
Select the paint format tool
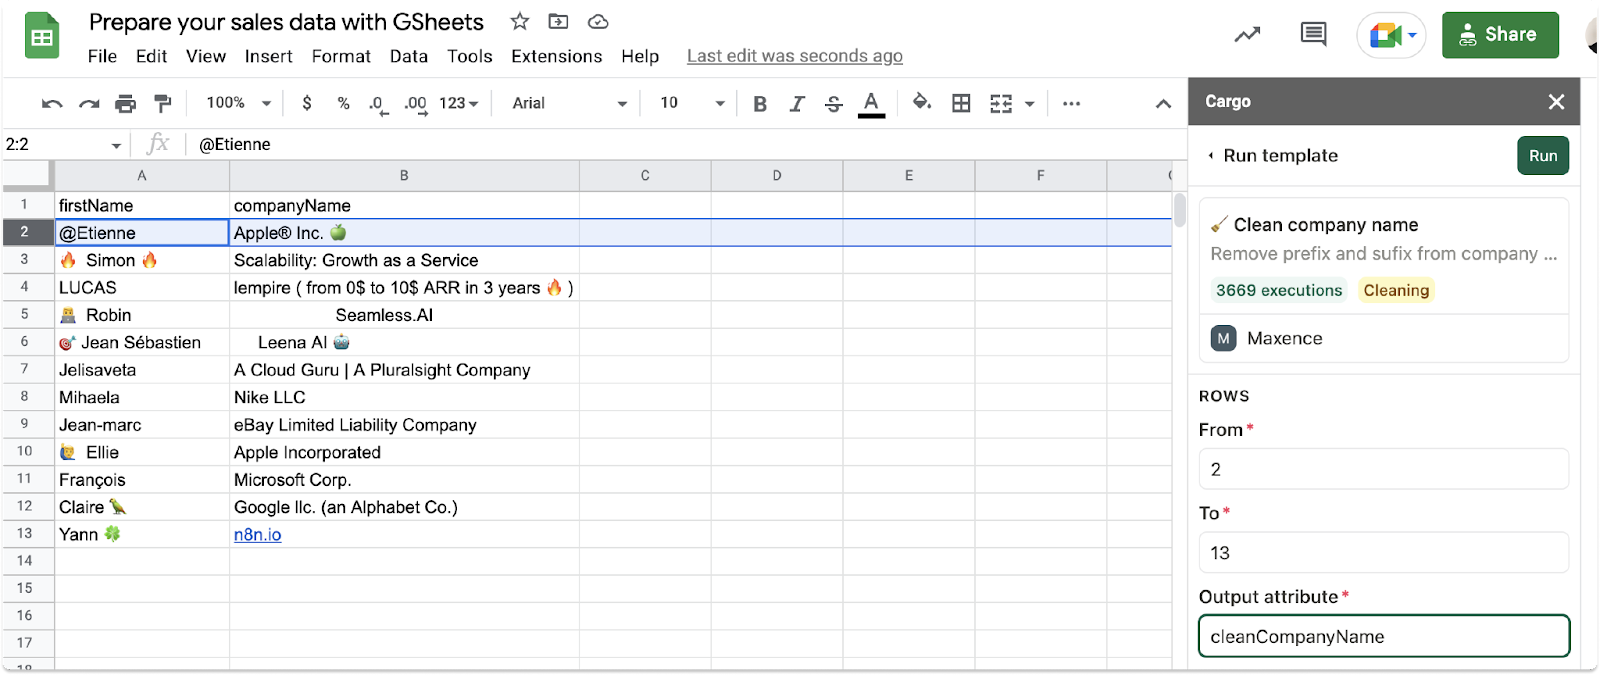point(162,103)
